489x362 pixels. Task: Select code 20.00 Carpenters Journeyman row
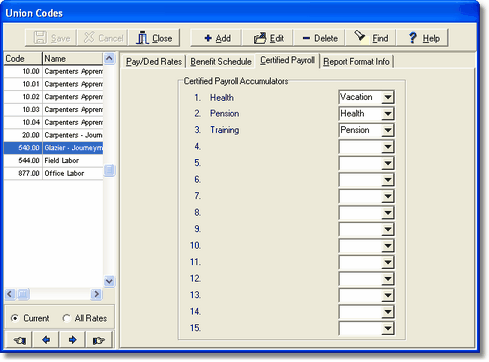coord(53,135)
